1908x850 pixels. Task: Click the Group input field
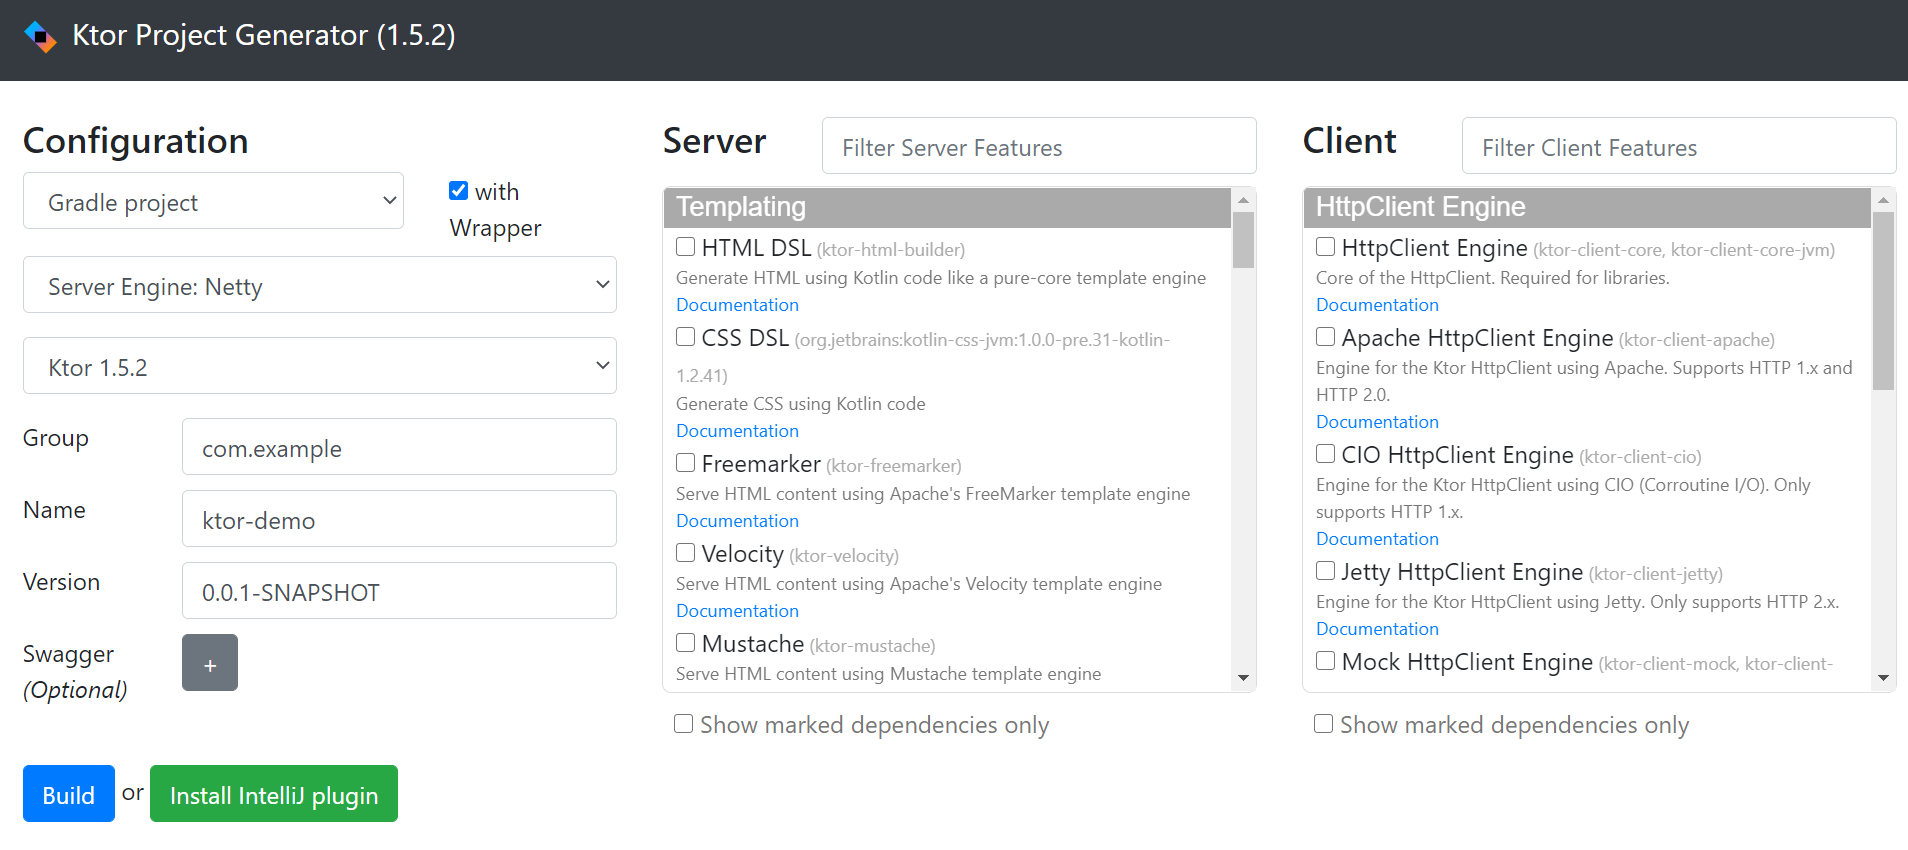click(x=399, y=447)
